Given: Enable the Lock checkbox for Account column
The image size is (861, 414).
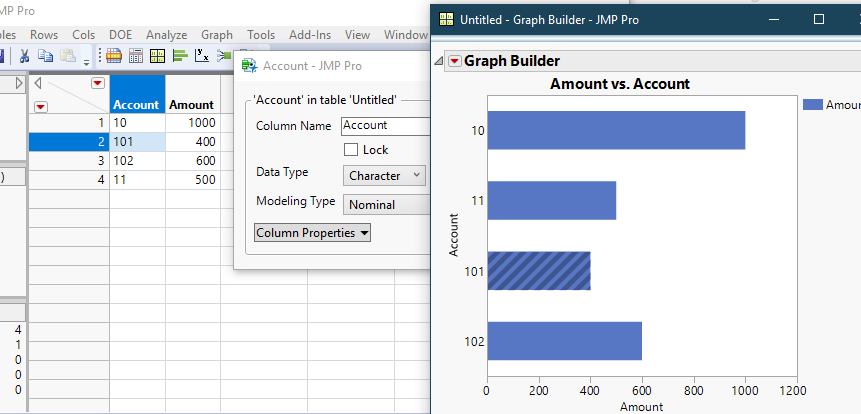Looking at the screenshot, I should click(x=351, y=149).
